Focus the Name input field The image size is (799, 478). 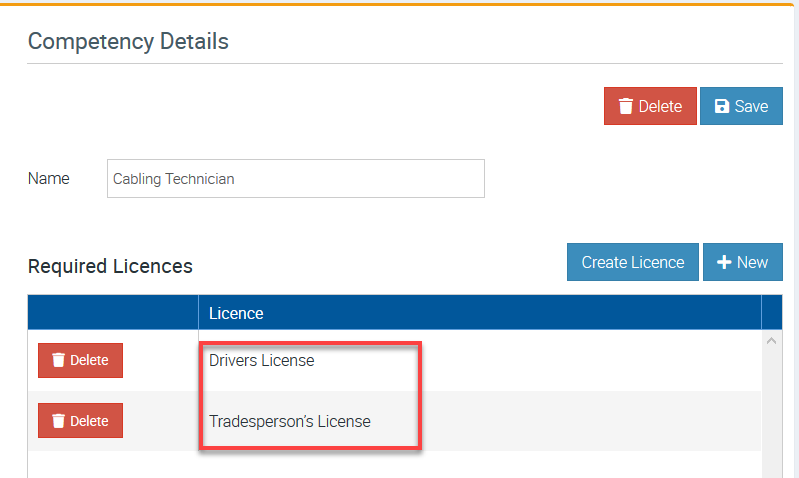coord(295,179)
